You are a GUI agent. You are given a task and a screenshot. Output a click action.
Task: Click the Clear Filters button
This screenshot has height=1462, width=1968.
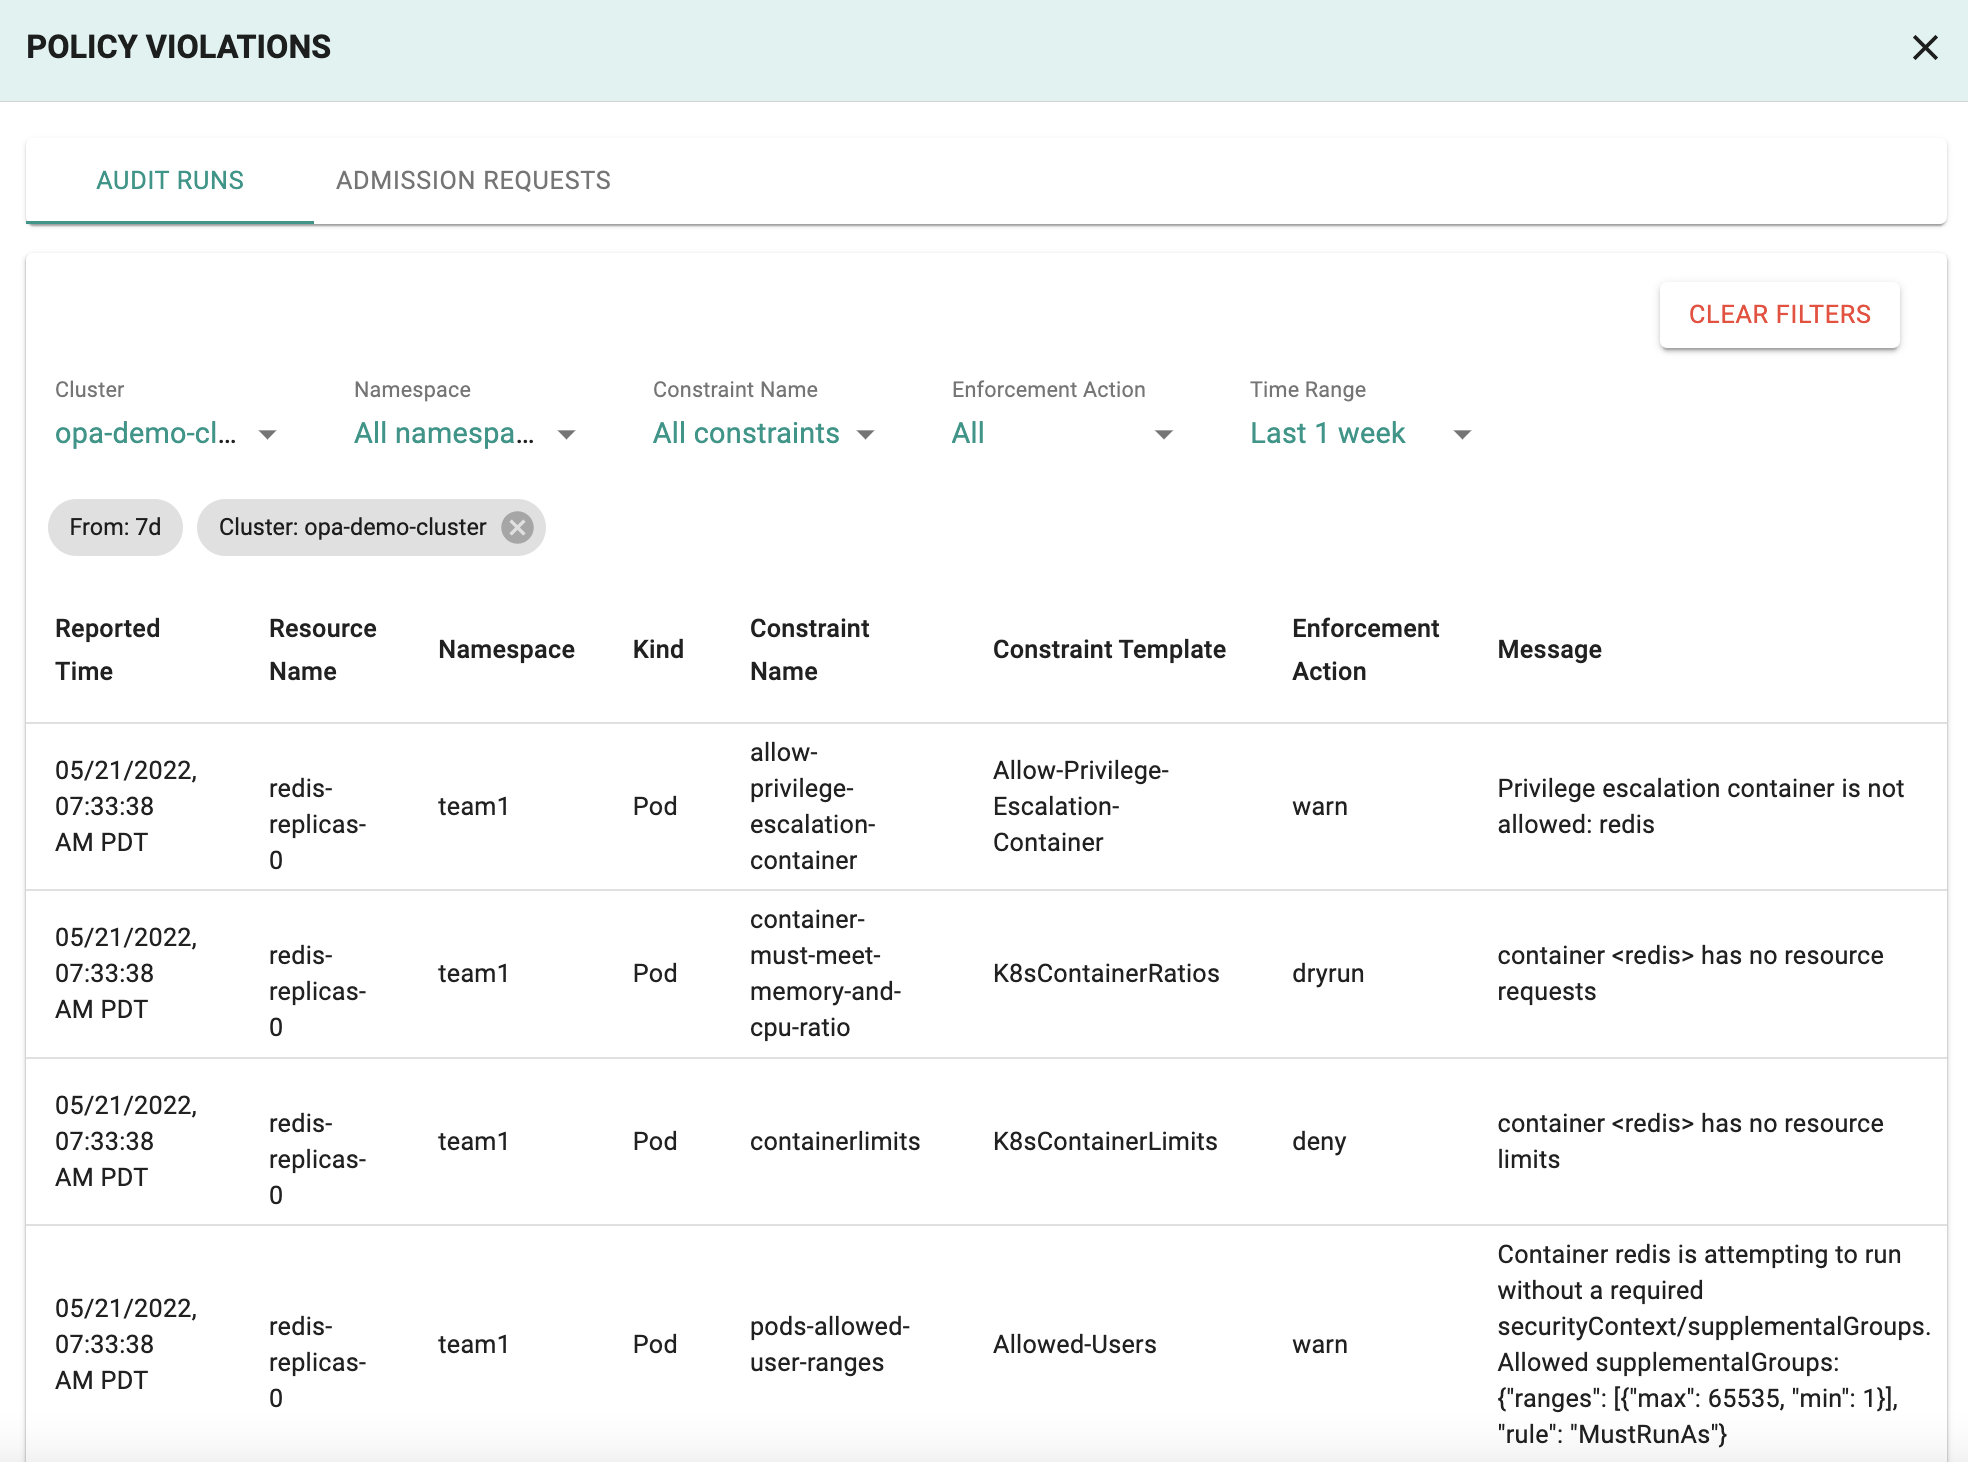pyautogui.click(x=1779, y=315)
